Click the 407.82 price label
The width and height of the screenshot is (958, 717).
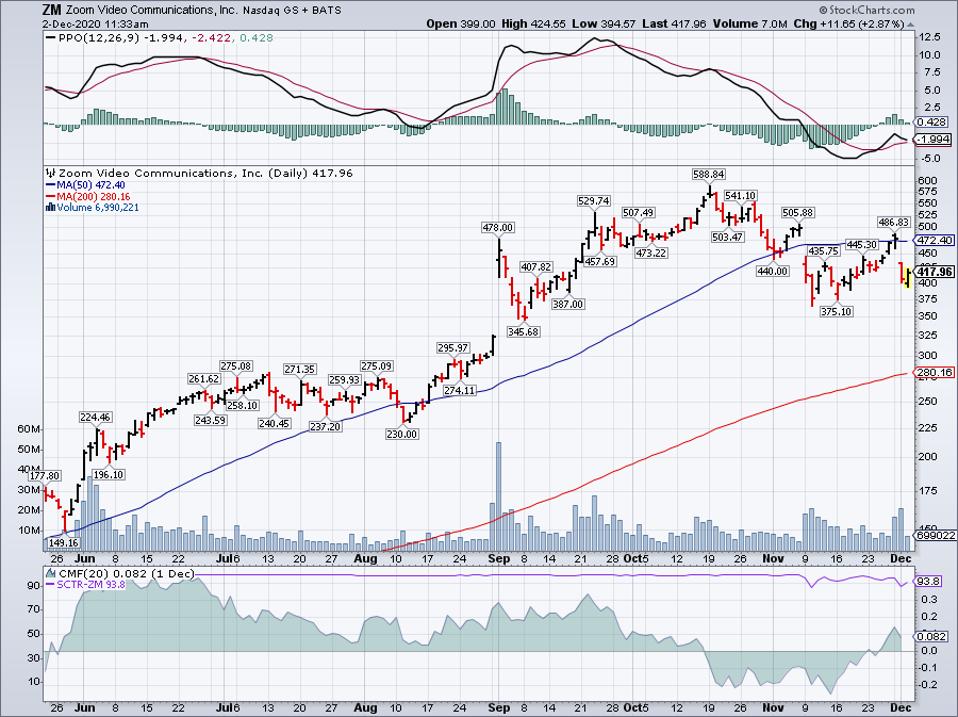coord(536,267)
